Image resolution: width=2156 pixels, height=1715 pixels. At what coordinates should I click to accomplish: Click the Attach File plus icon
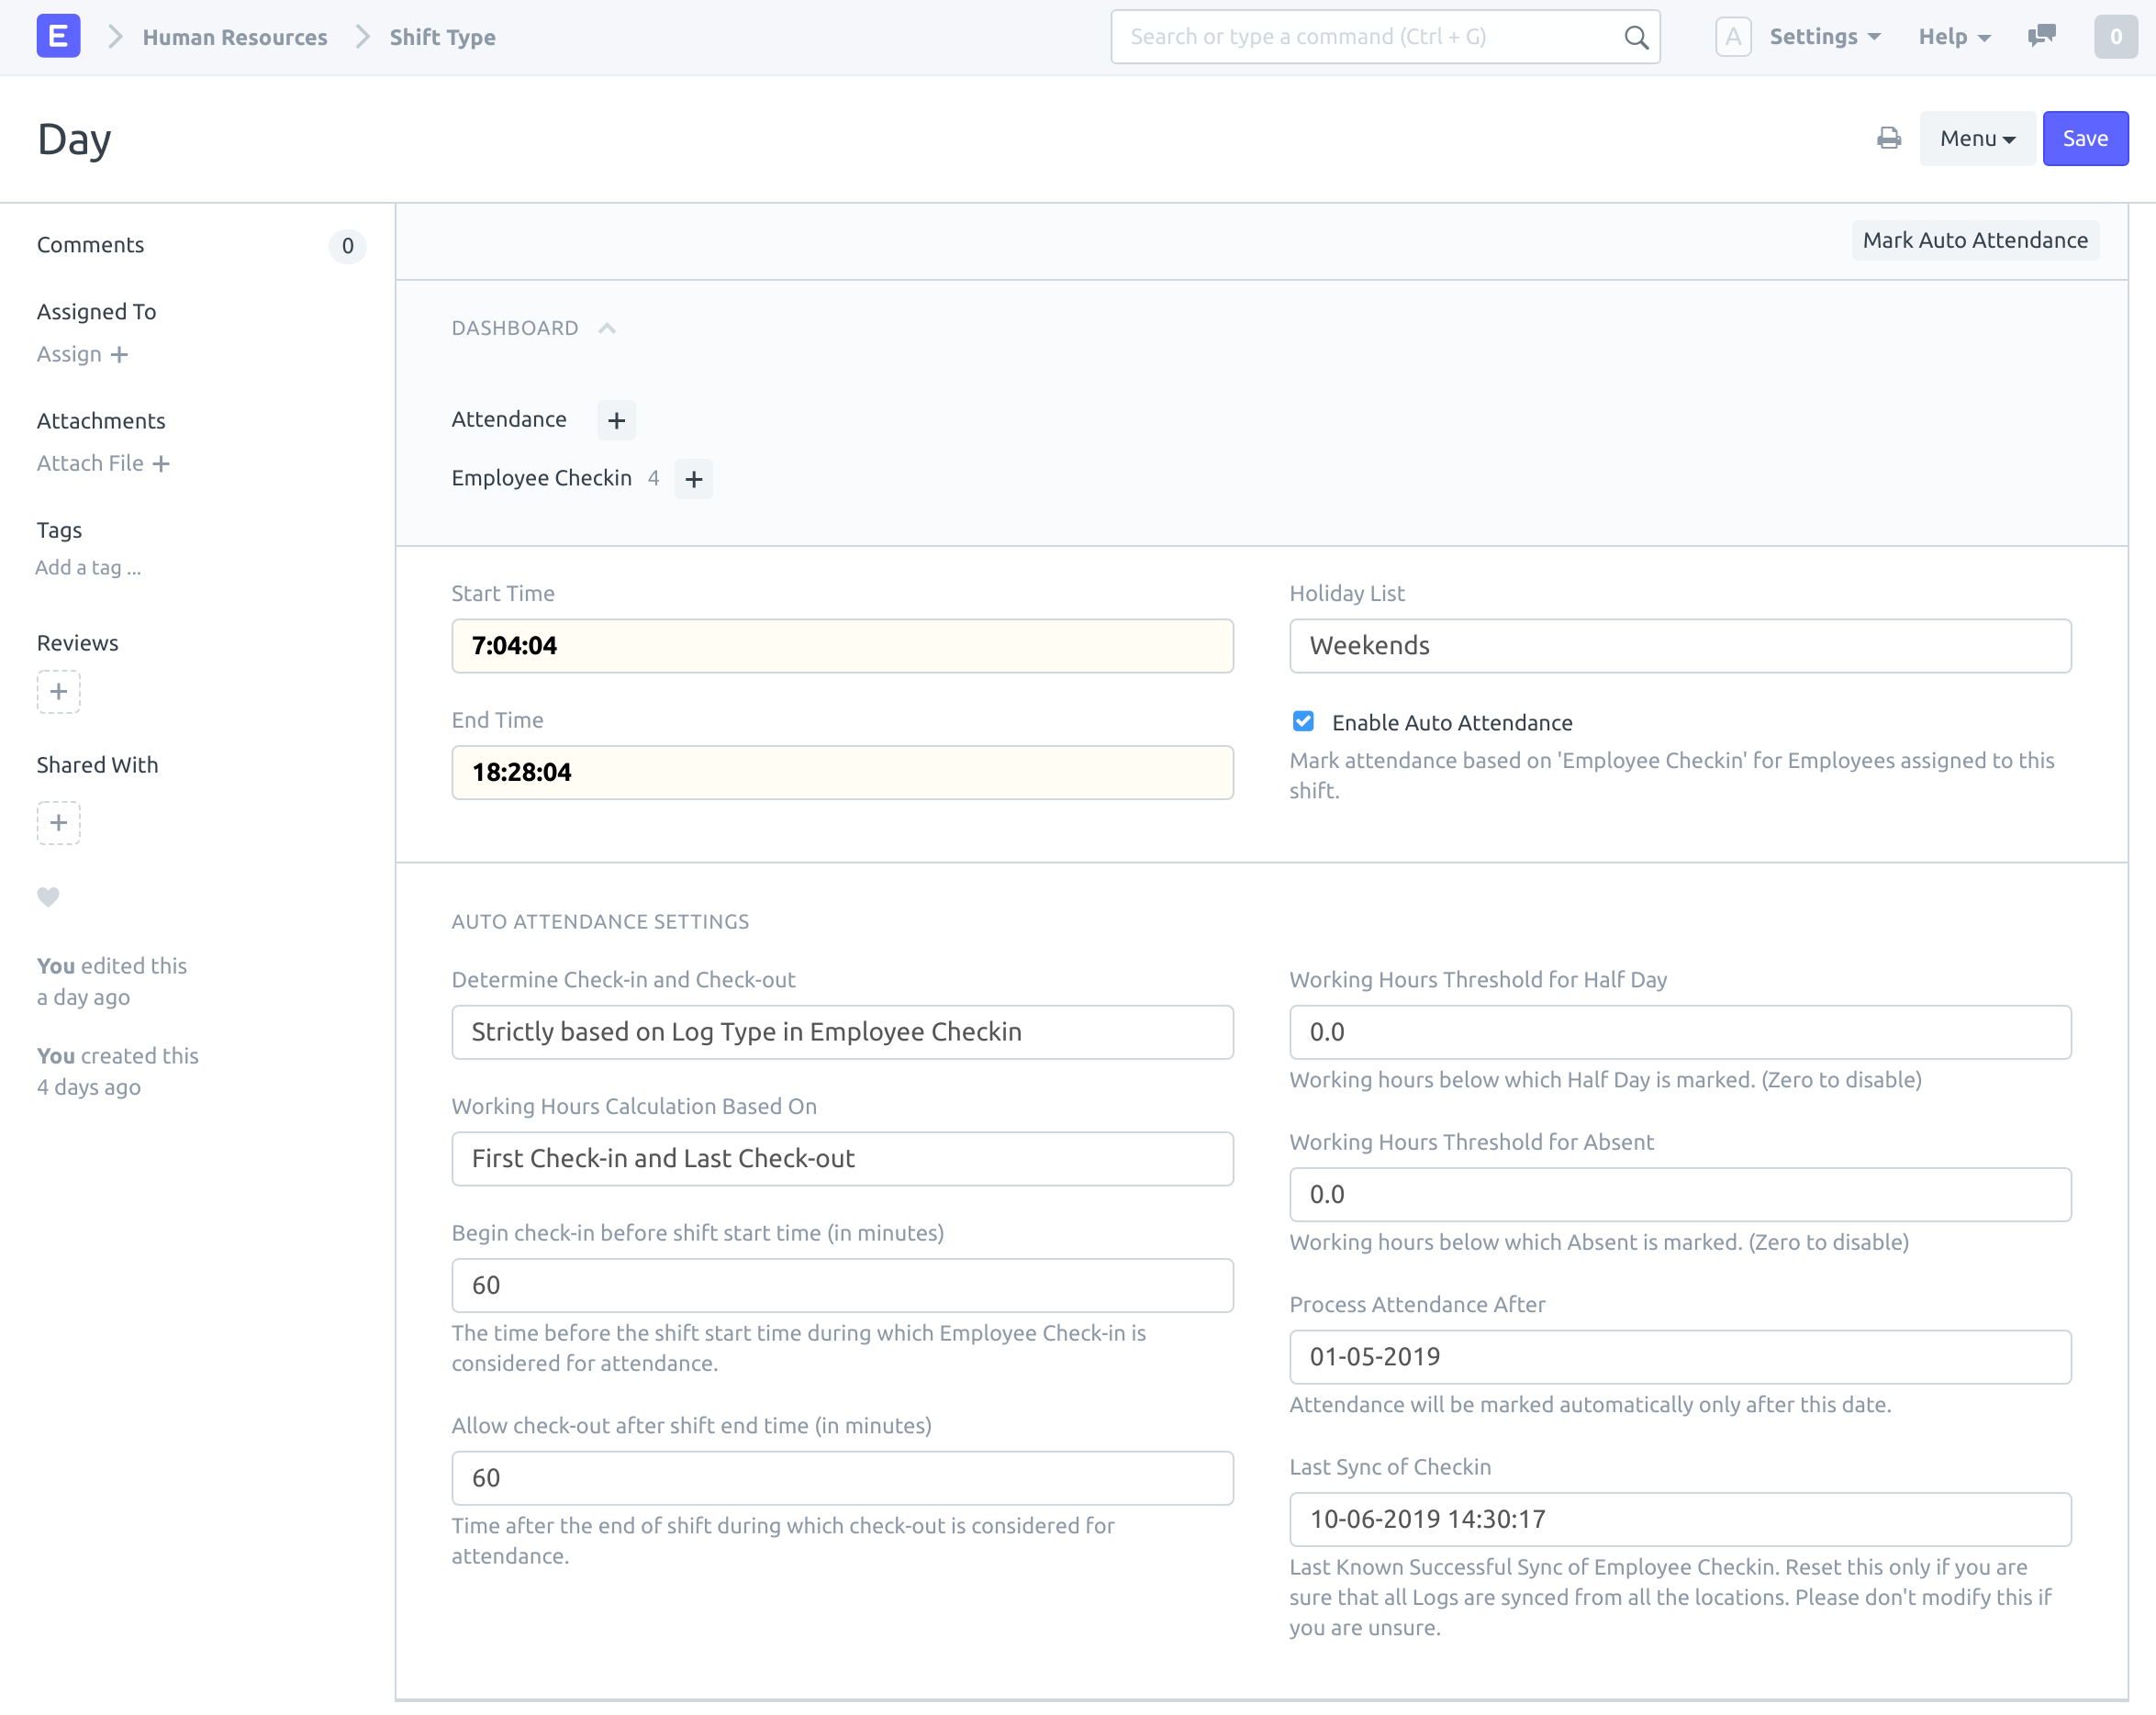160,462
